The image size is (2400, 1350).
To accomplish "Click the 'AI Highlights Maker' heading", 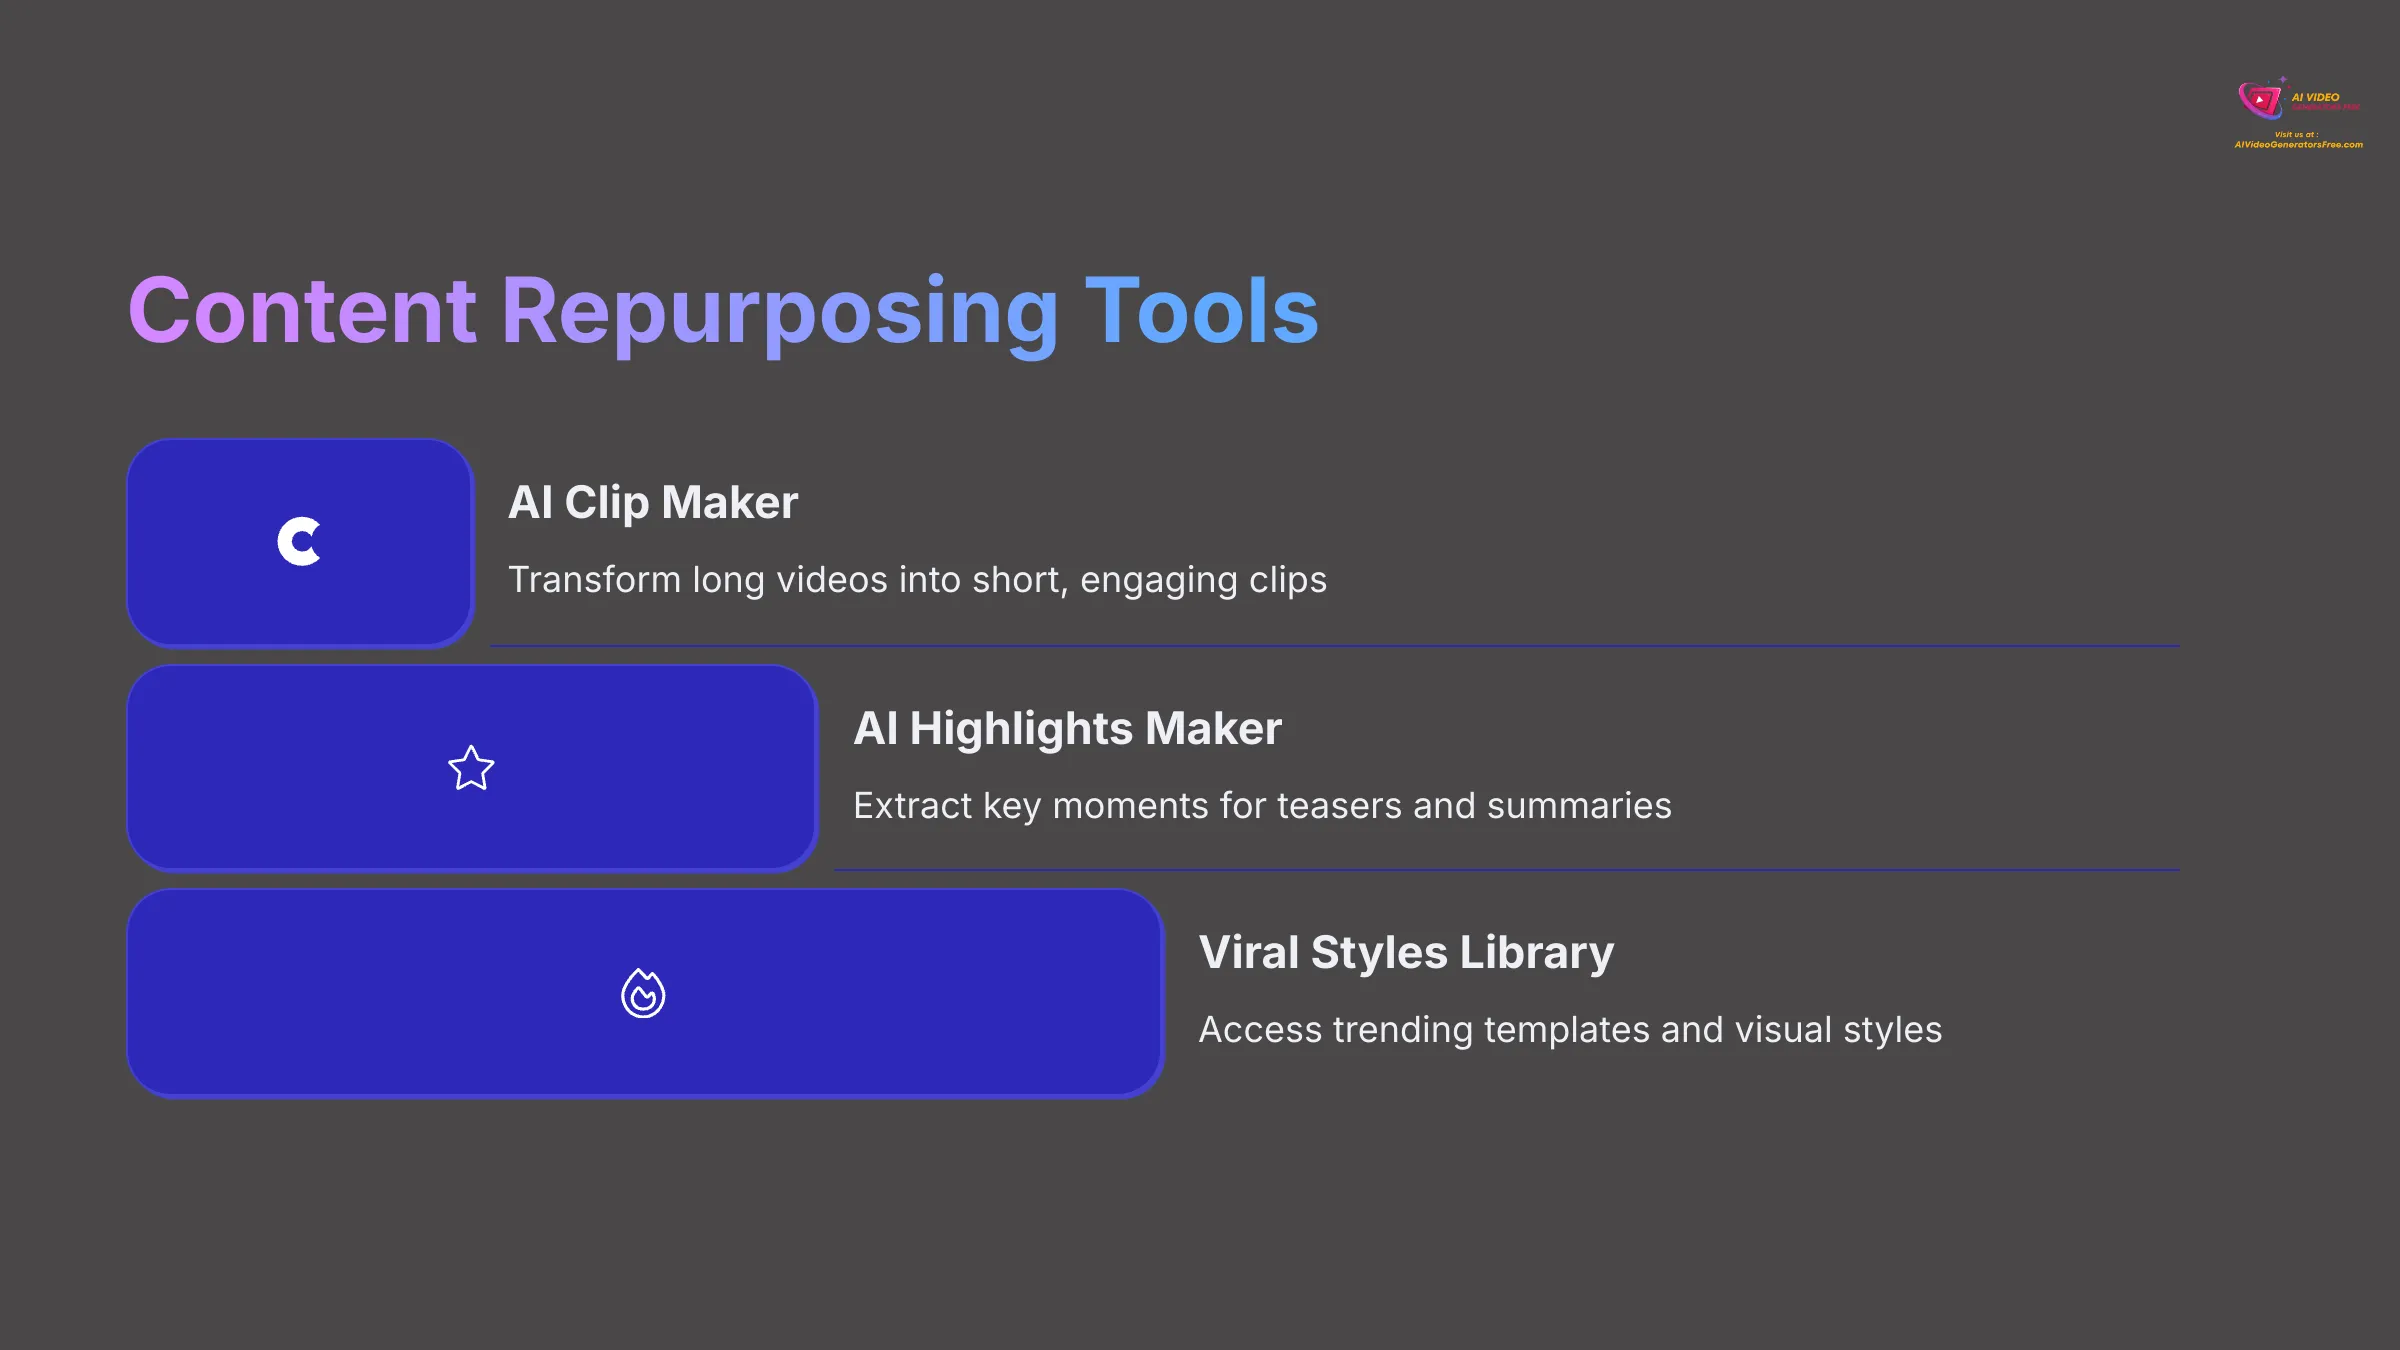I will click(x=1067, y=728).
